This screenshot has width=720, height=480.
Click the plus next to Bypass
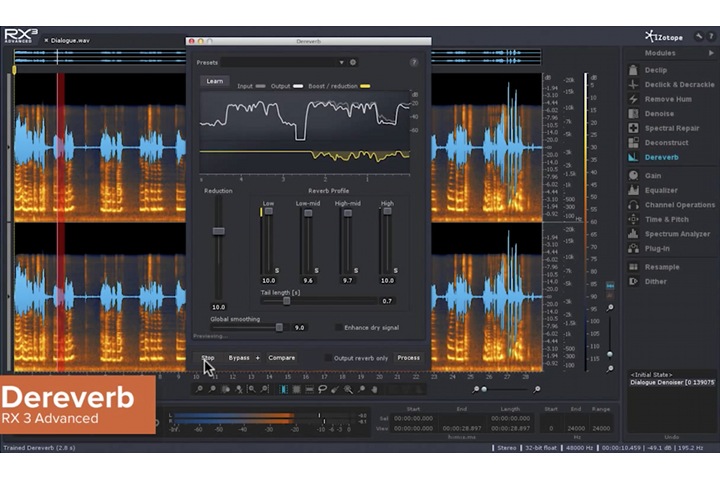tap(258, 358)
